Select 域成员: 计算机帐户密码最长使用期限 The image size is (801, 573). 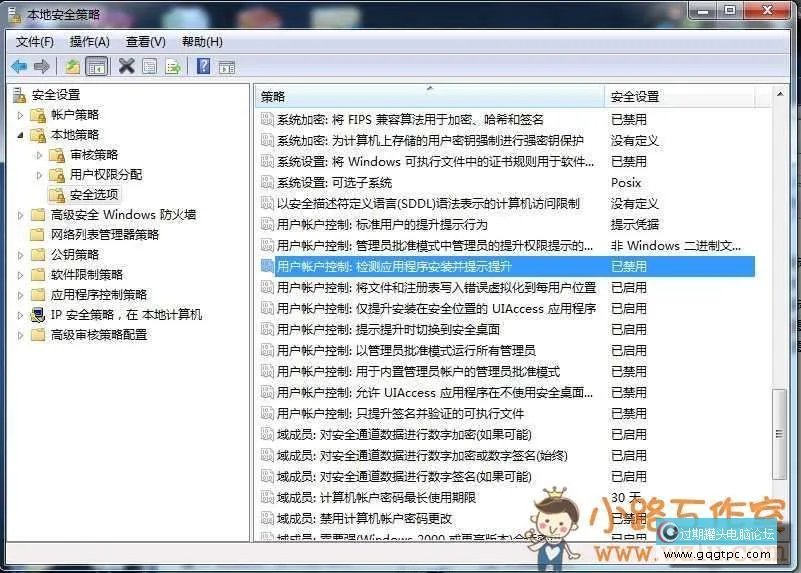coord(376,497)
